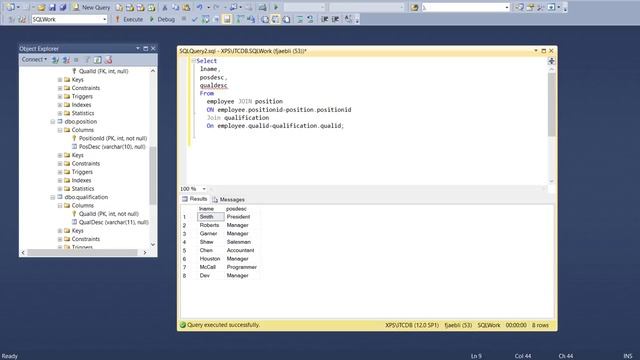Click Display Estimated Execution Plan icon
This screenshot has width=640, height=360.
(x=205, y=19)
